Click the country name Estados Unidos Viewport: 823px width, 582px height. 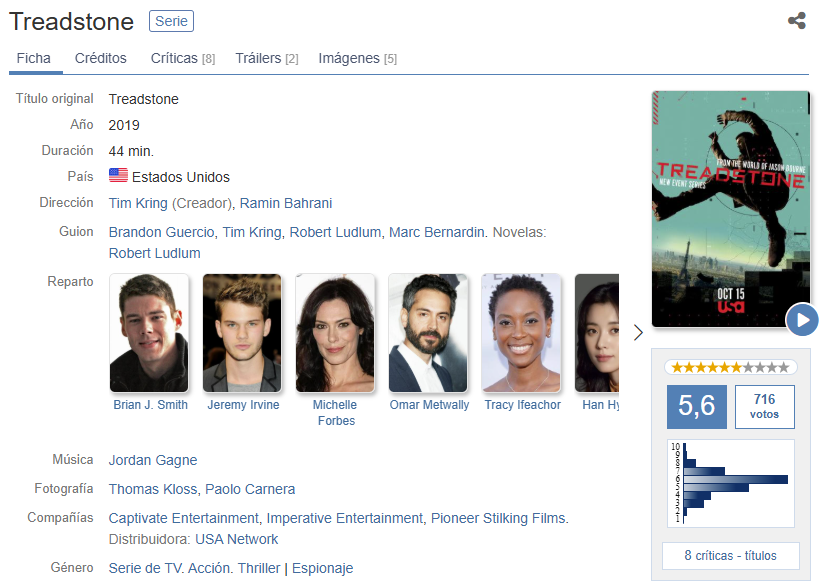point(181,177)
